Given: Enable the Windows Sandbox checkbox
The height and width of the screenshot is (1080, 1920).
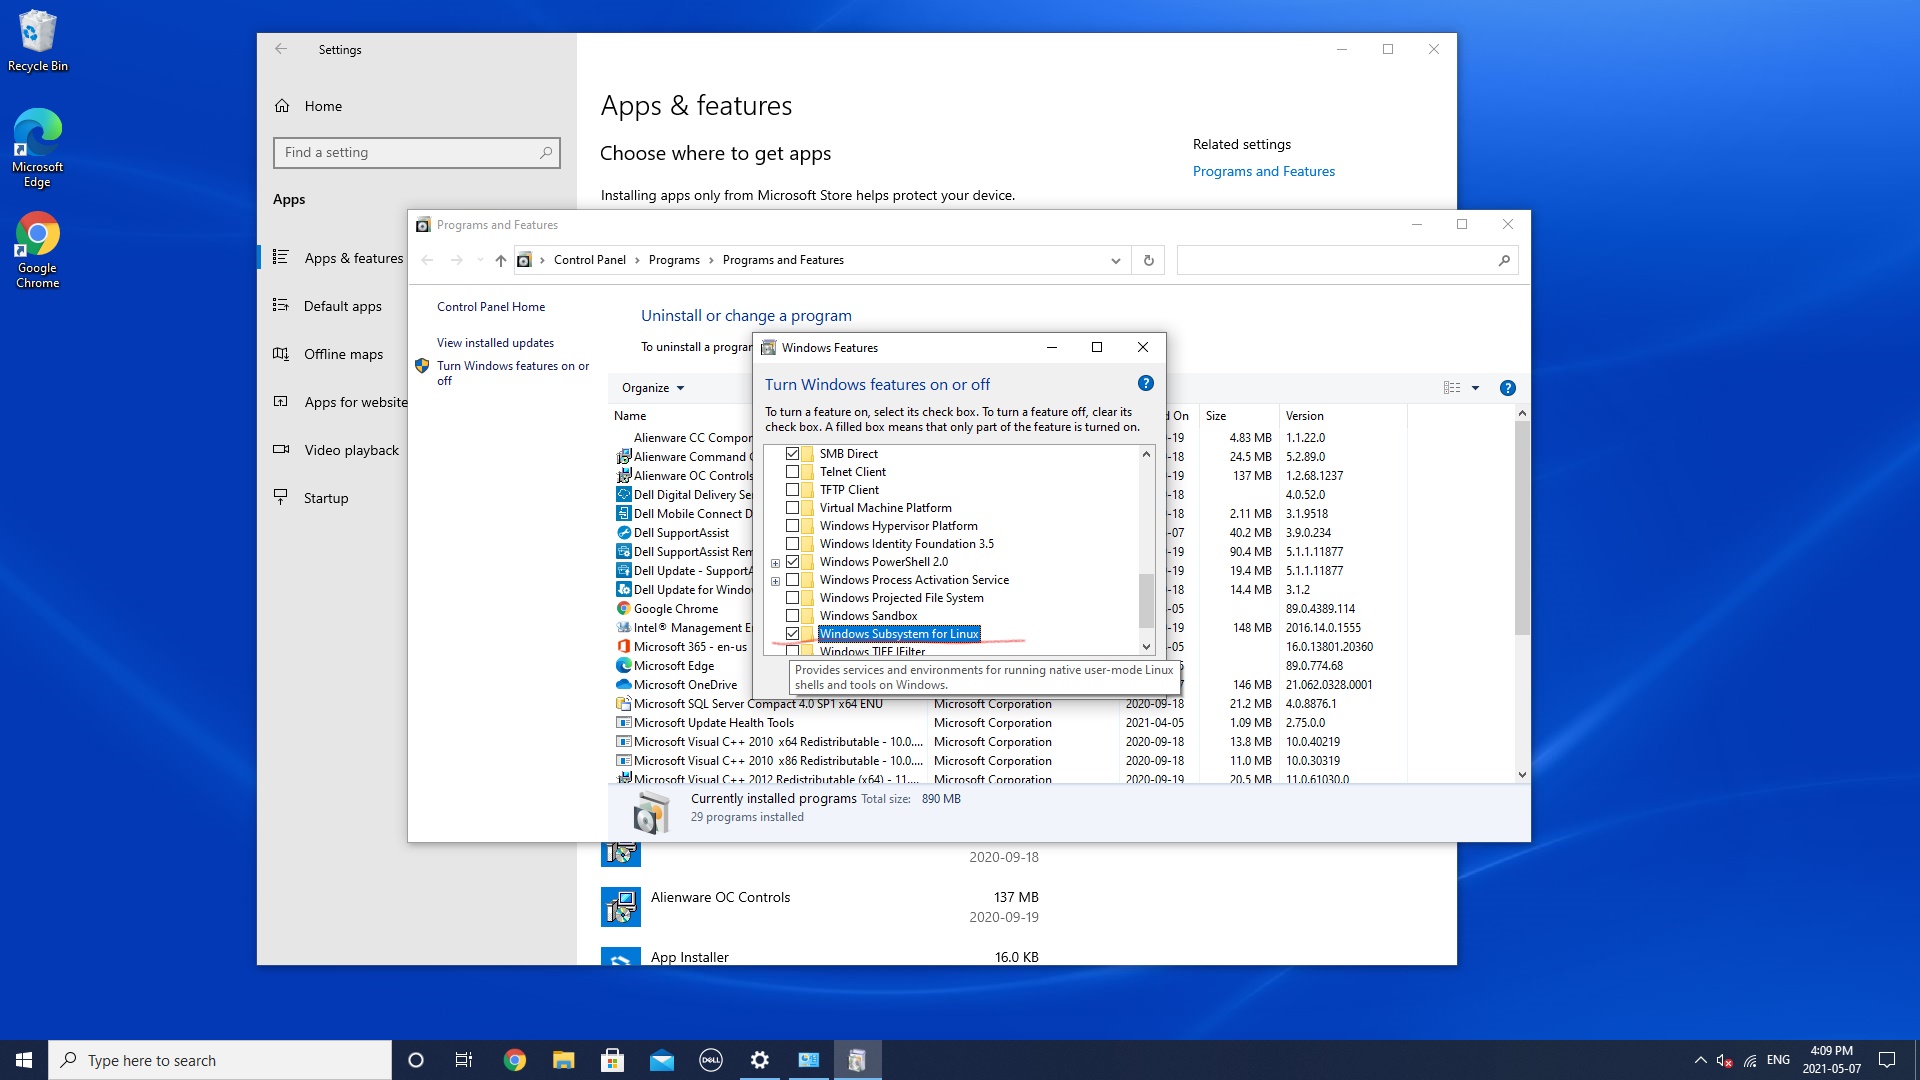Looking at the screenshot, I should [792, 616].
